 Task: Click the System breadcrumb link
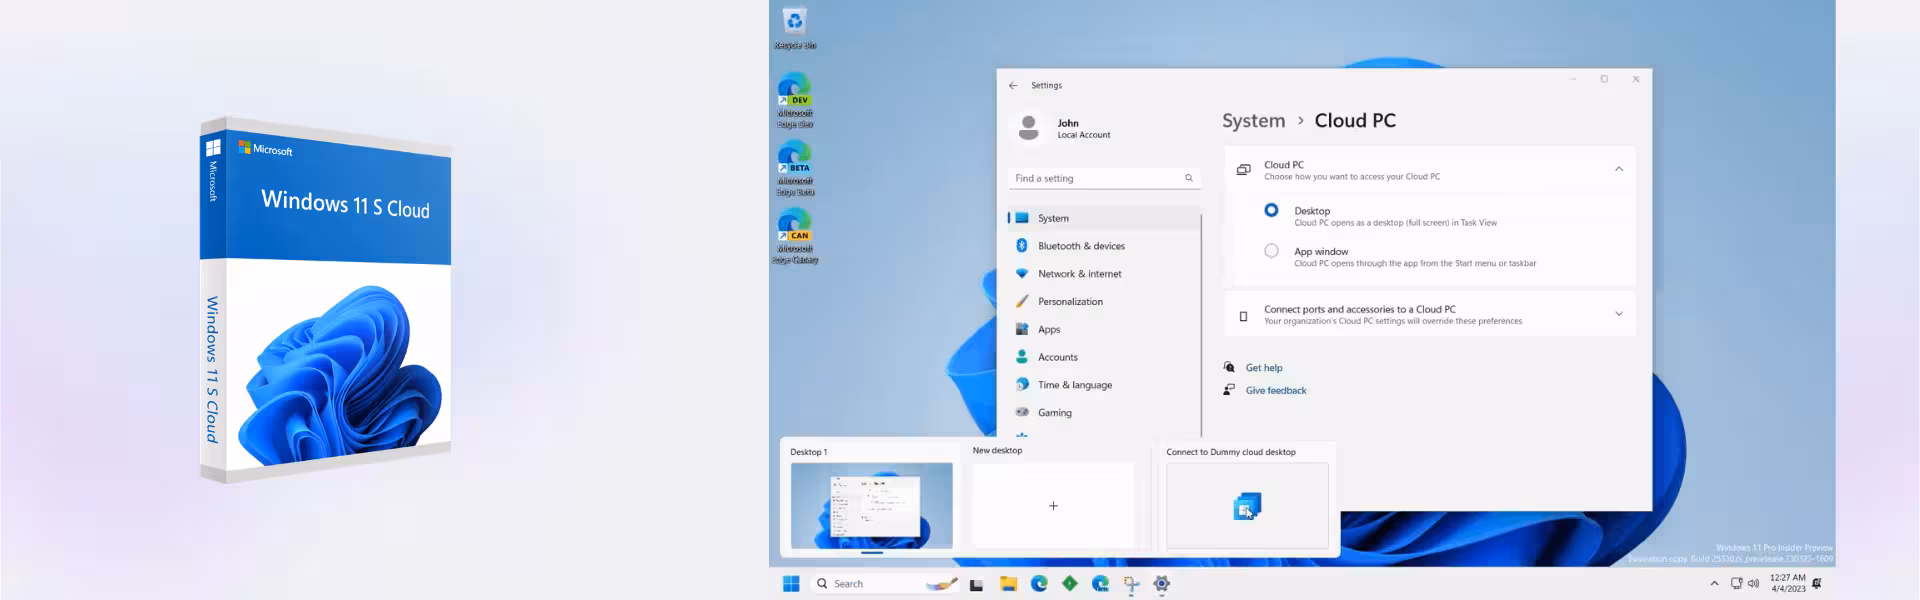click(x=1253, y=121)
